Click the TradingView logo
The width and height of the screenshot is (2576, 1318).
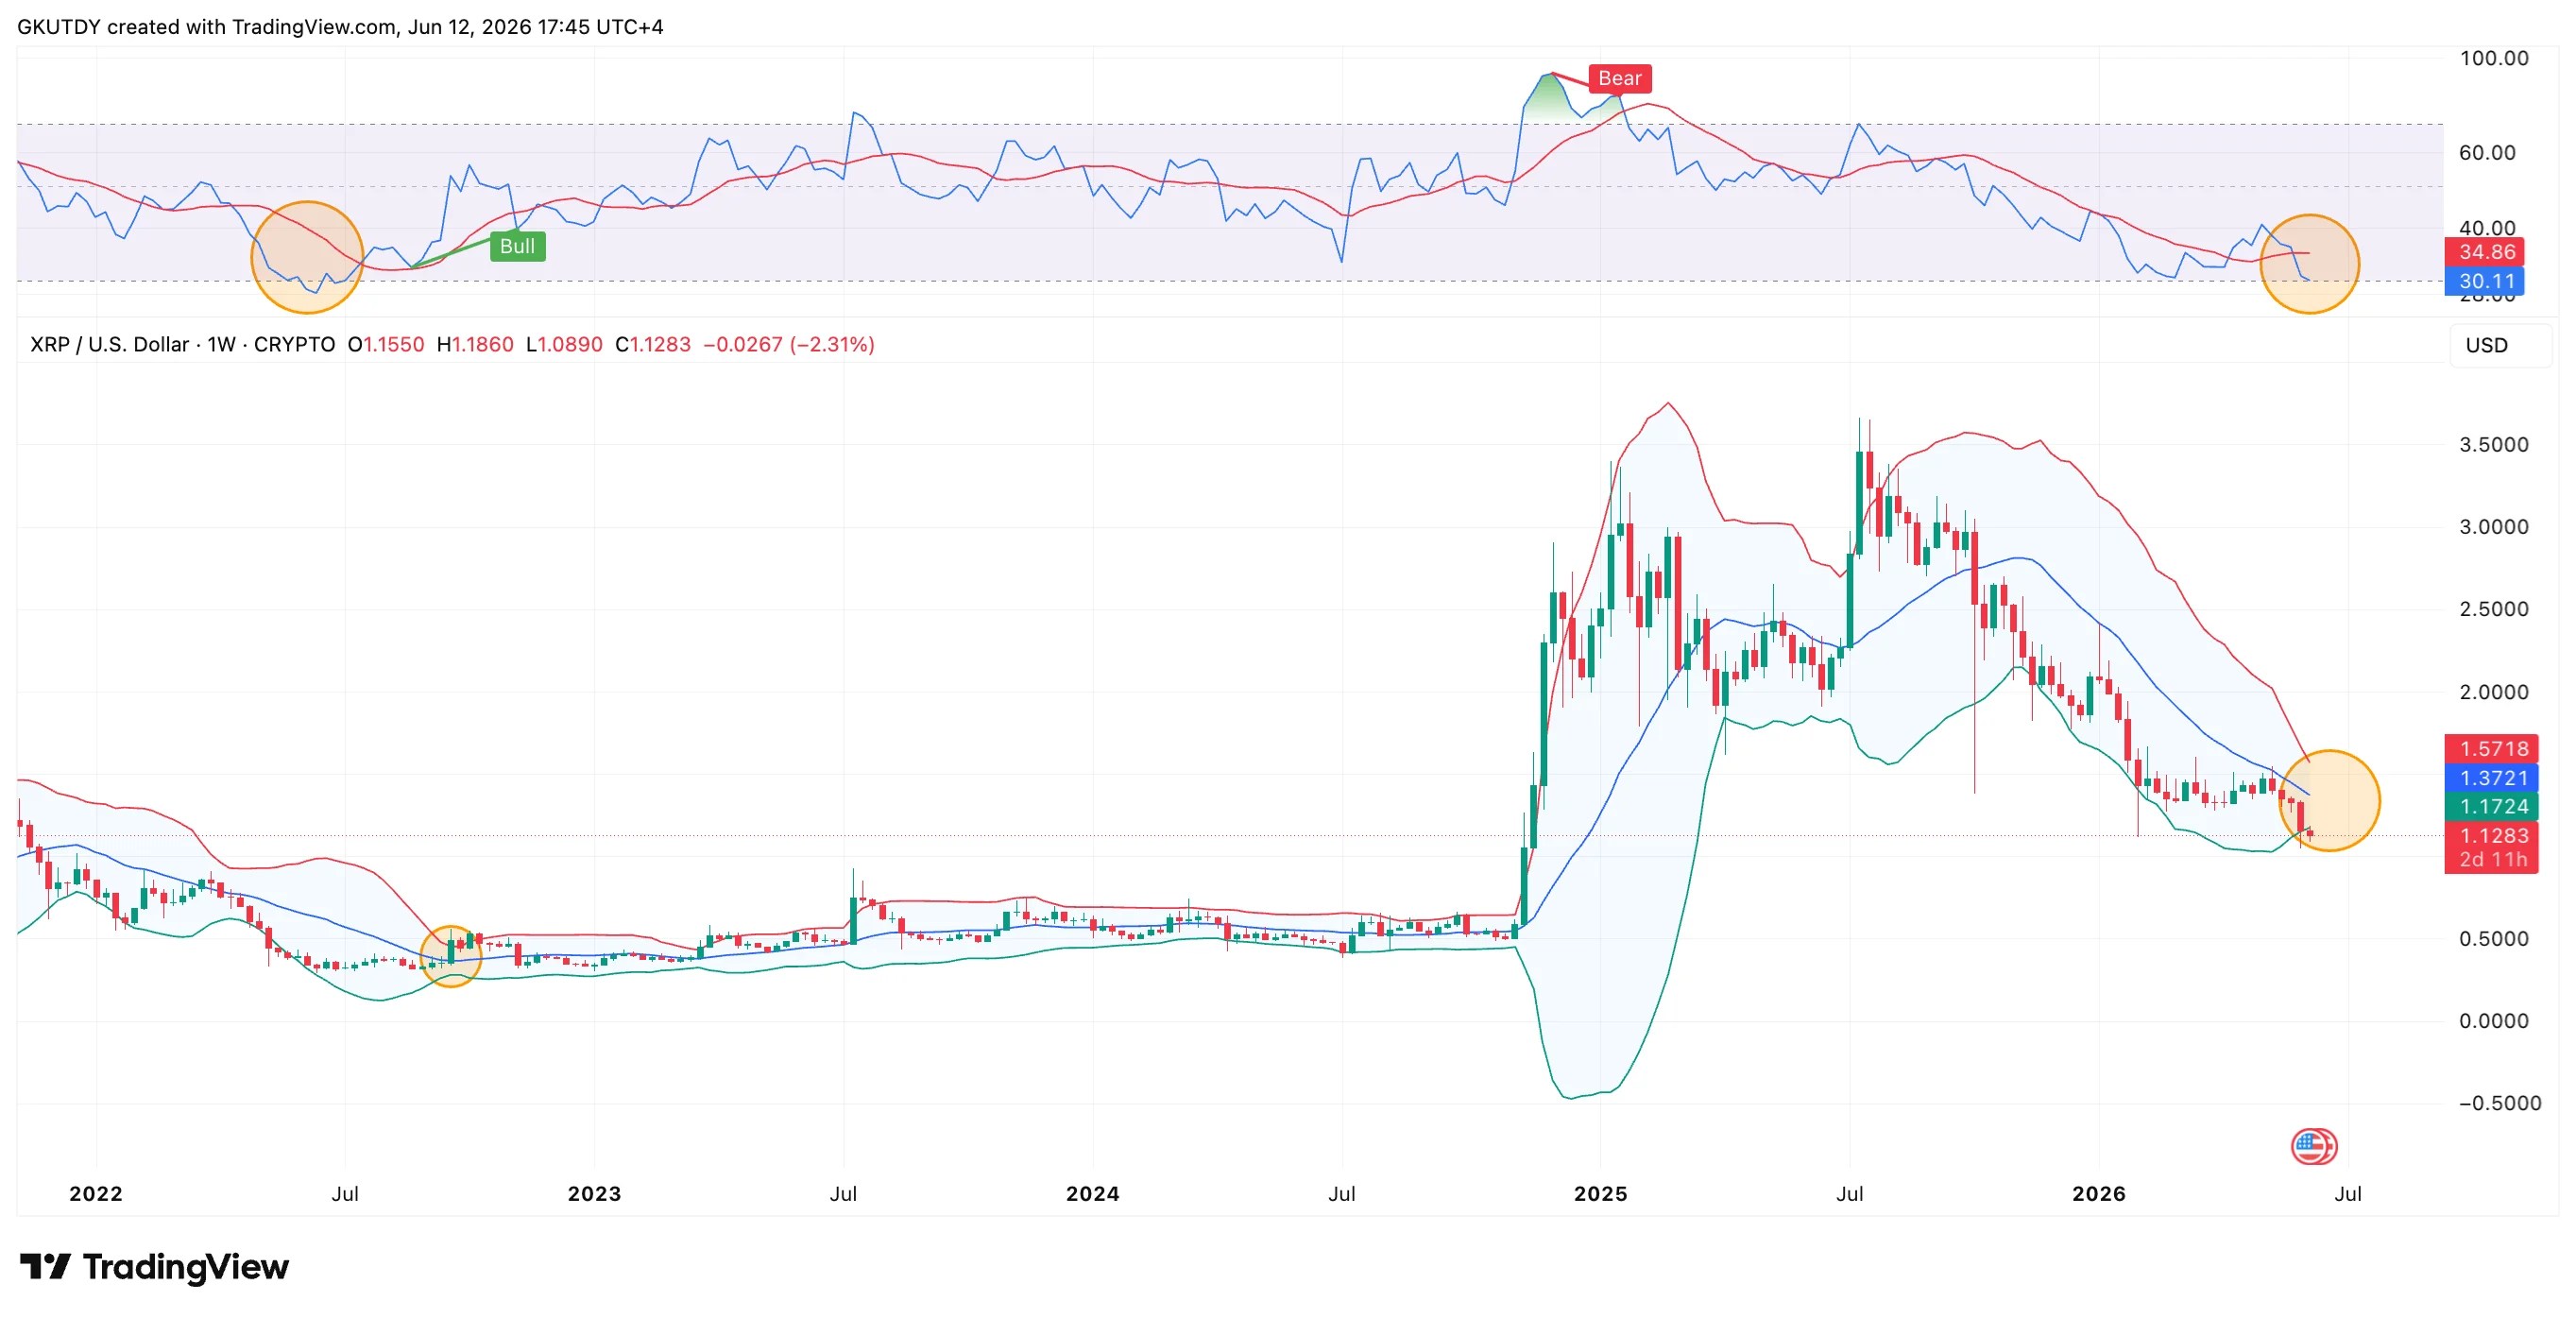(x=155, y=1267)
